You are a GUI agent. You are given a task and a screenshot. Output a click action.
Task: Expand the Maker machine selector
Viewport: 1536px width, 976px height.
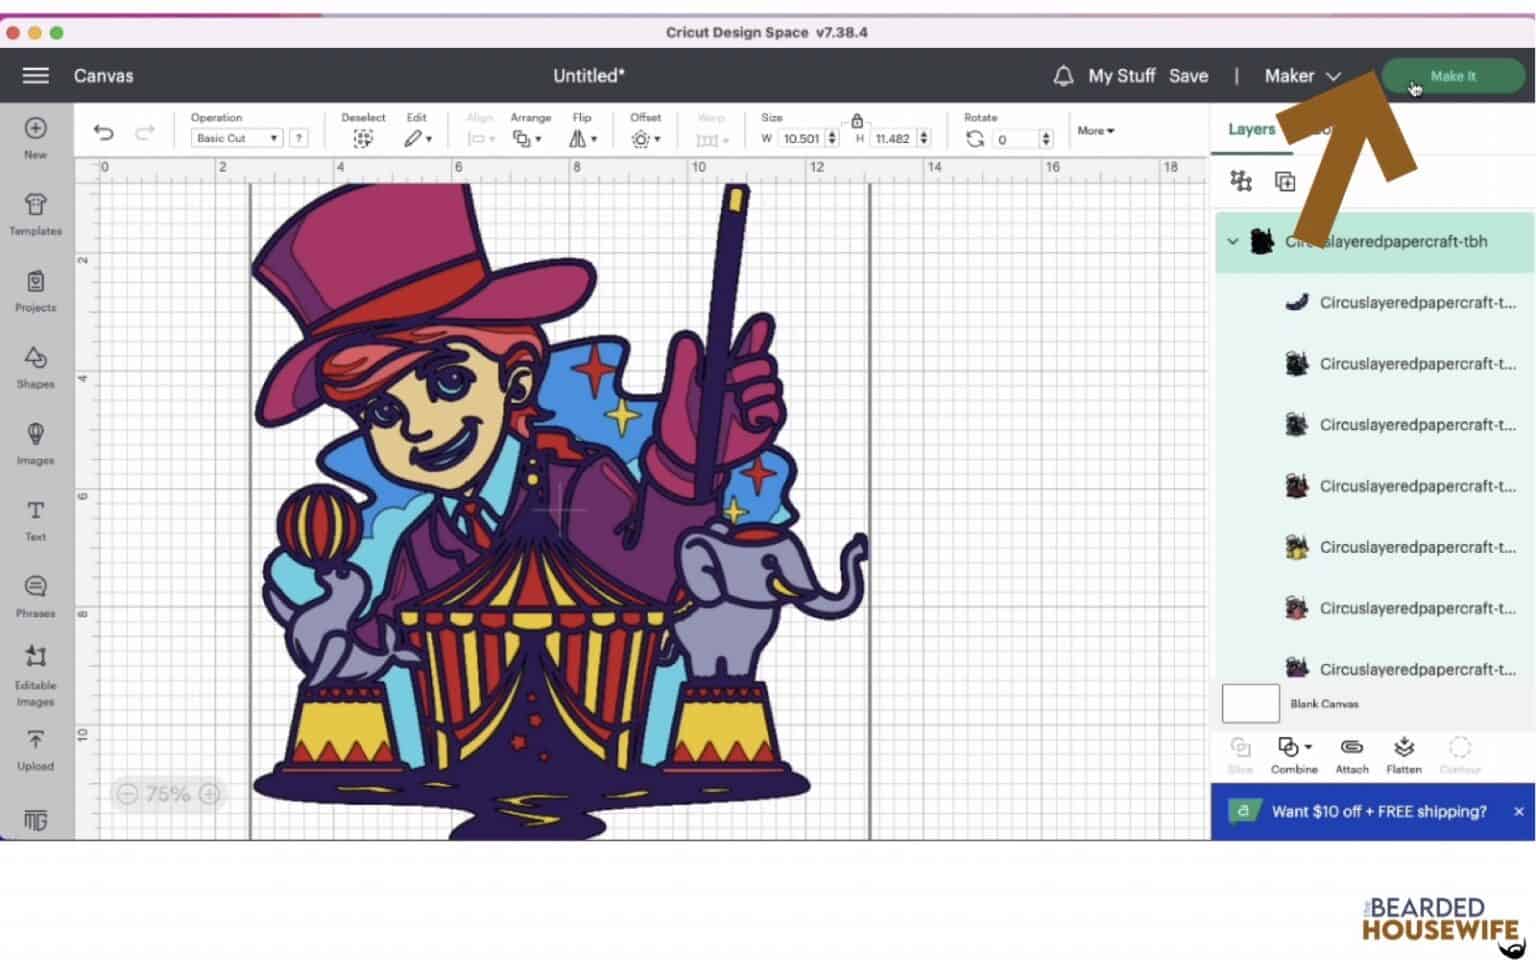[1302, 76]
